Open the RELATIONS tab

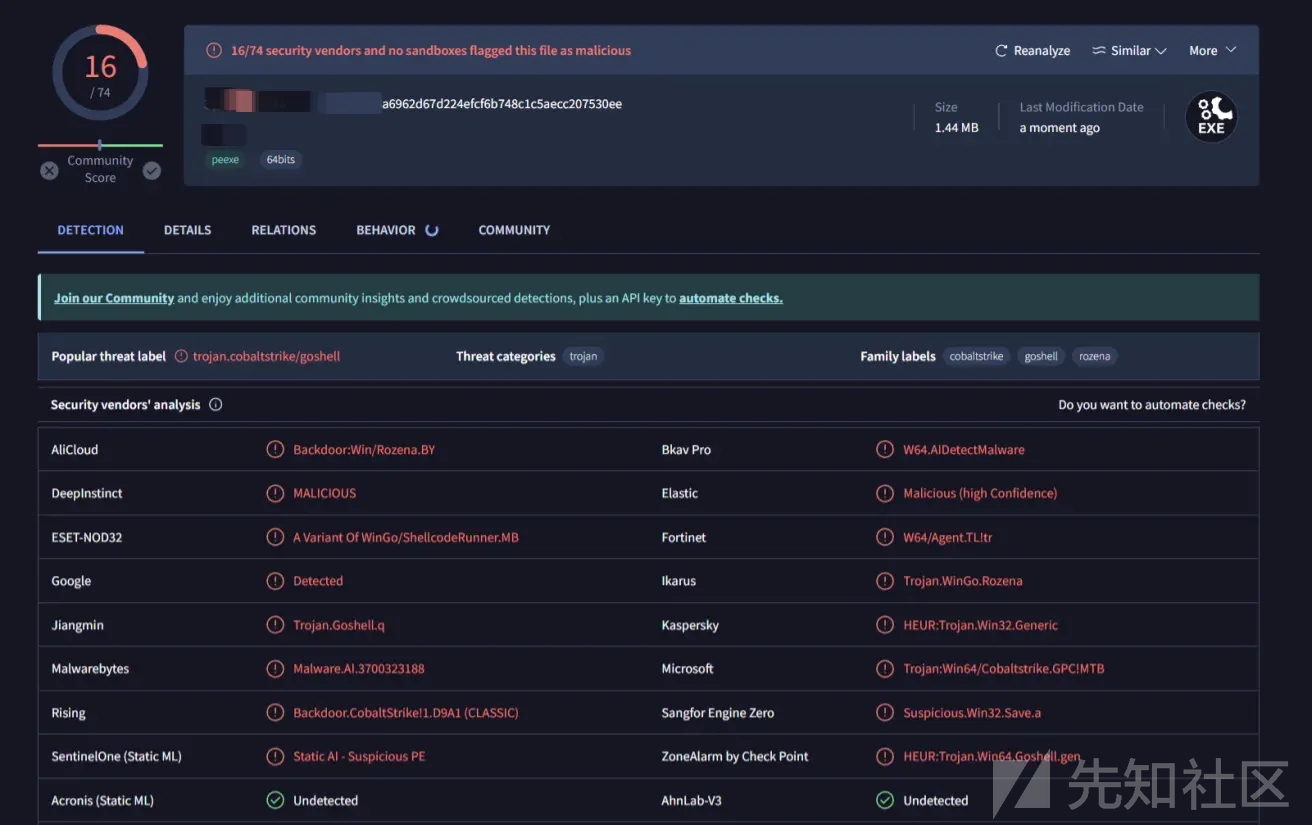[x=284, y=230]
